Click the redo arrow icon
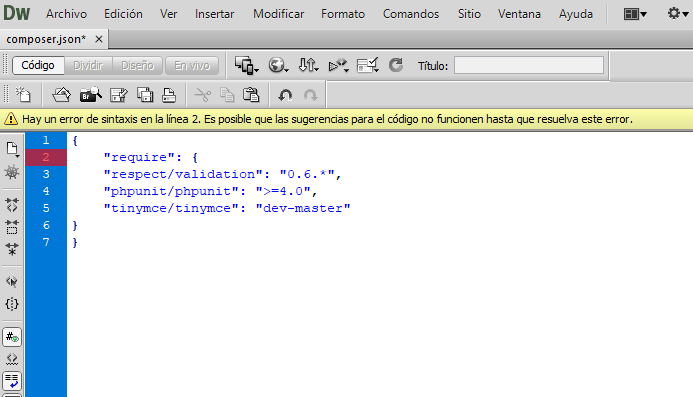Image resolution: width=693 pixels, height=397 pixels. 311,95
